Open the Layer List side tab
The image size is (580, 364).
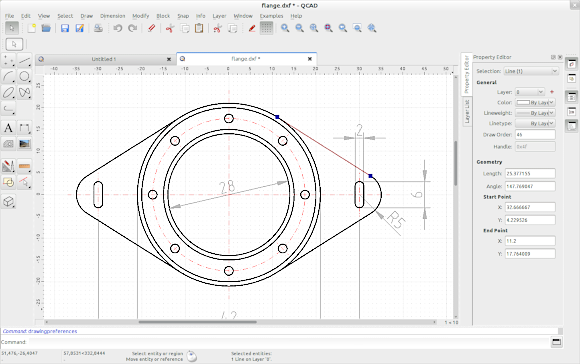(467, 111)
